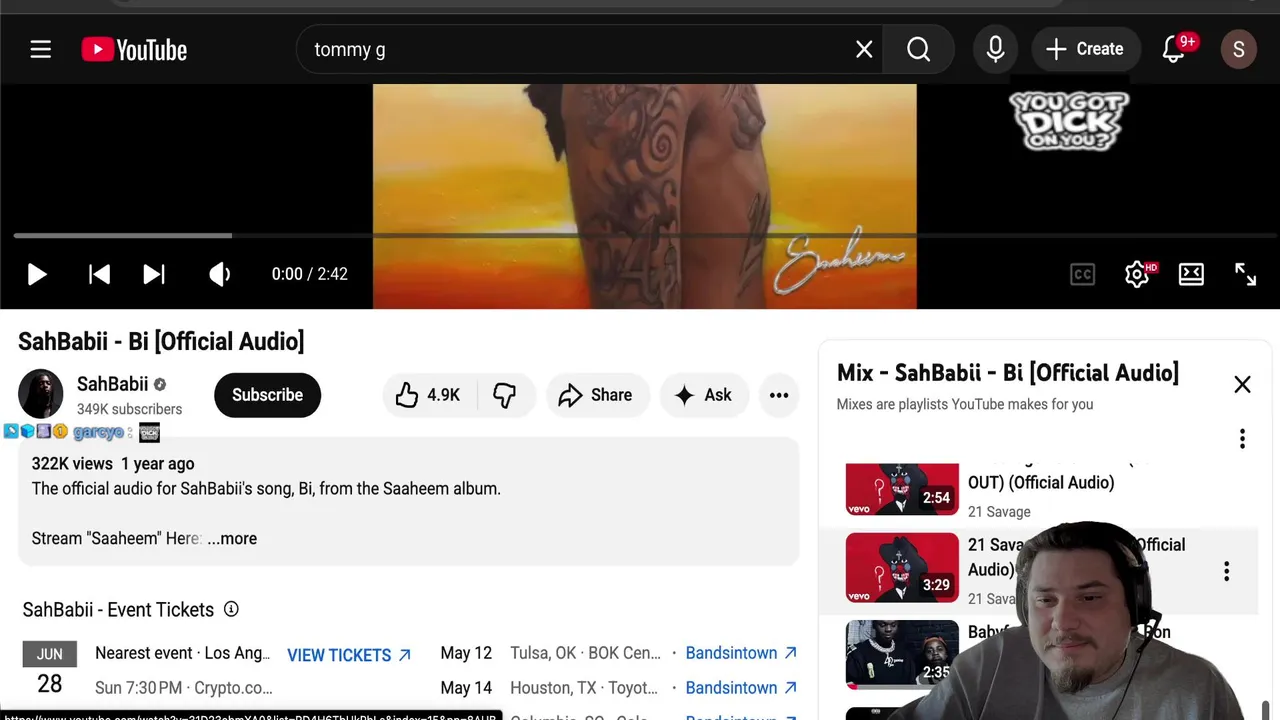
Task: Like the video with 4.9K likes
Action: tap(428, 395)
